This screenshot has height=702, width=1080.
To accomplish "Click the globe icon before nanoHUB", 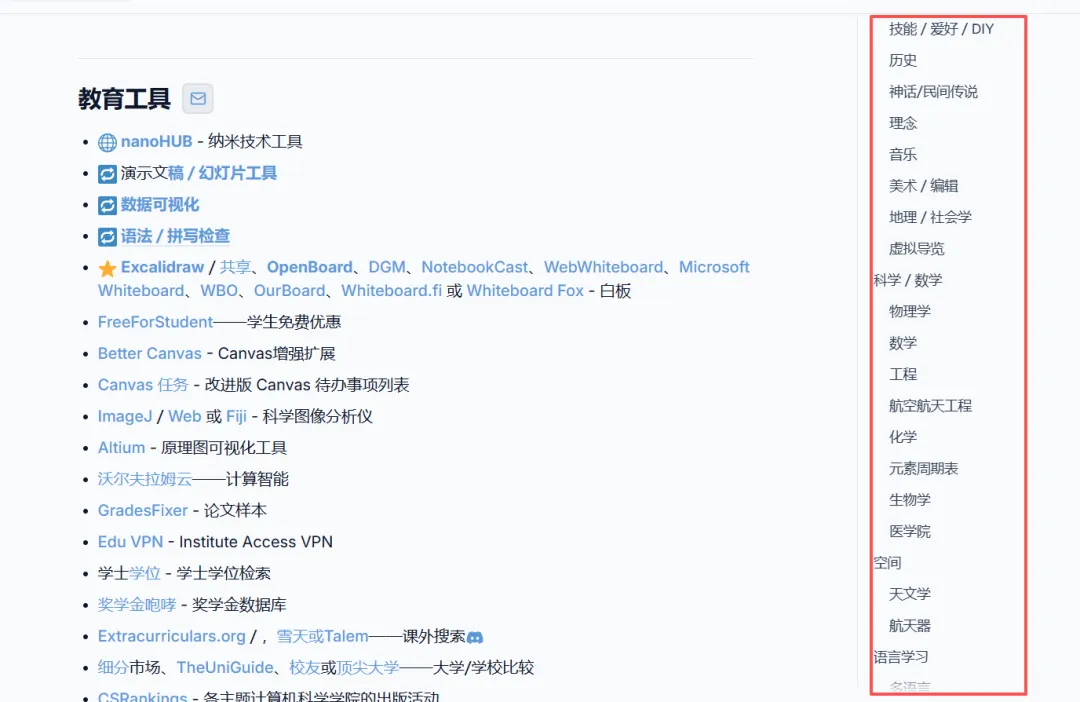I will point(107,143).
